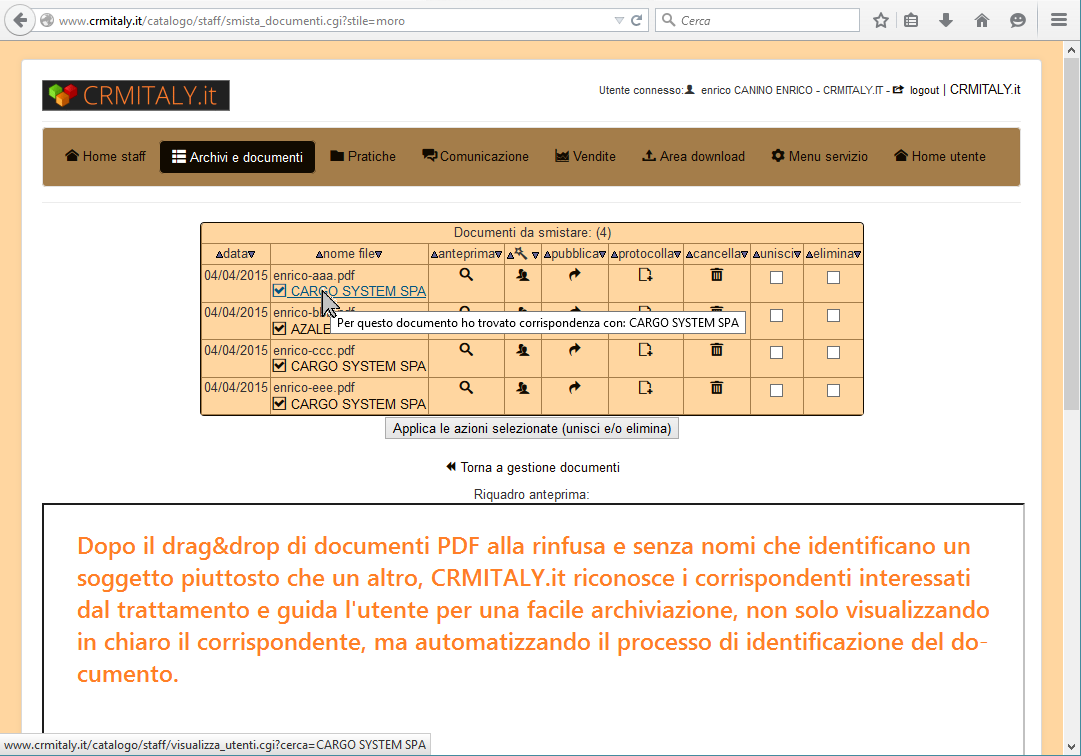The height and width of the screenshot is (756, 1081).
Task: Delete enrico-ccc.pdf using the trash icon
Action: pos(716,350)
